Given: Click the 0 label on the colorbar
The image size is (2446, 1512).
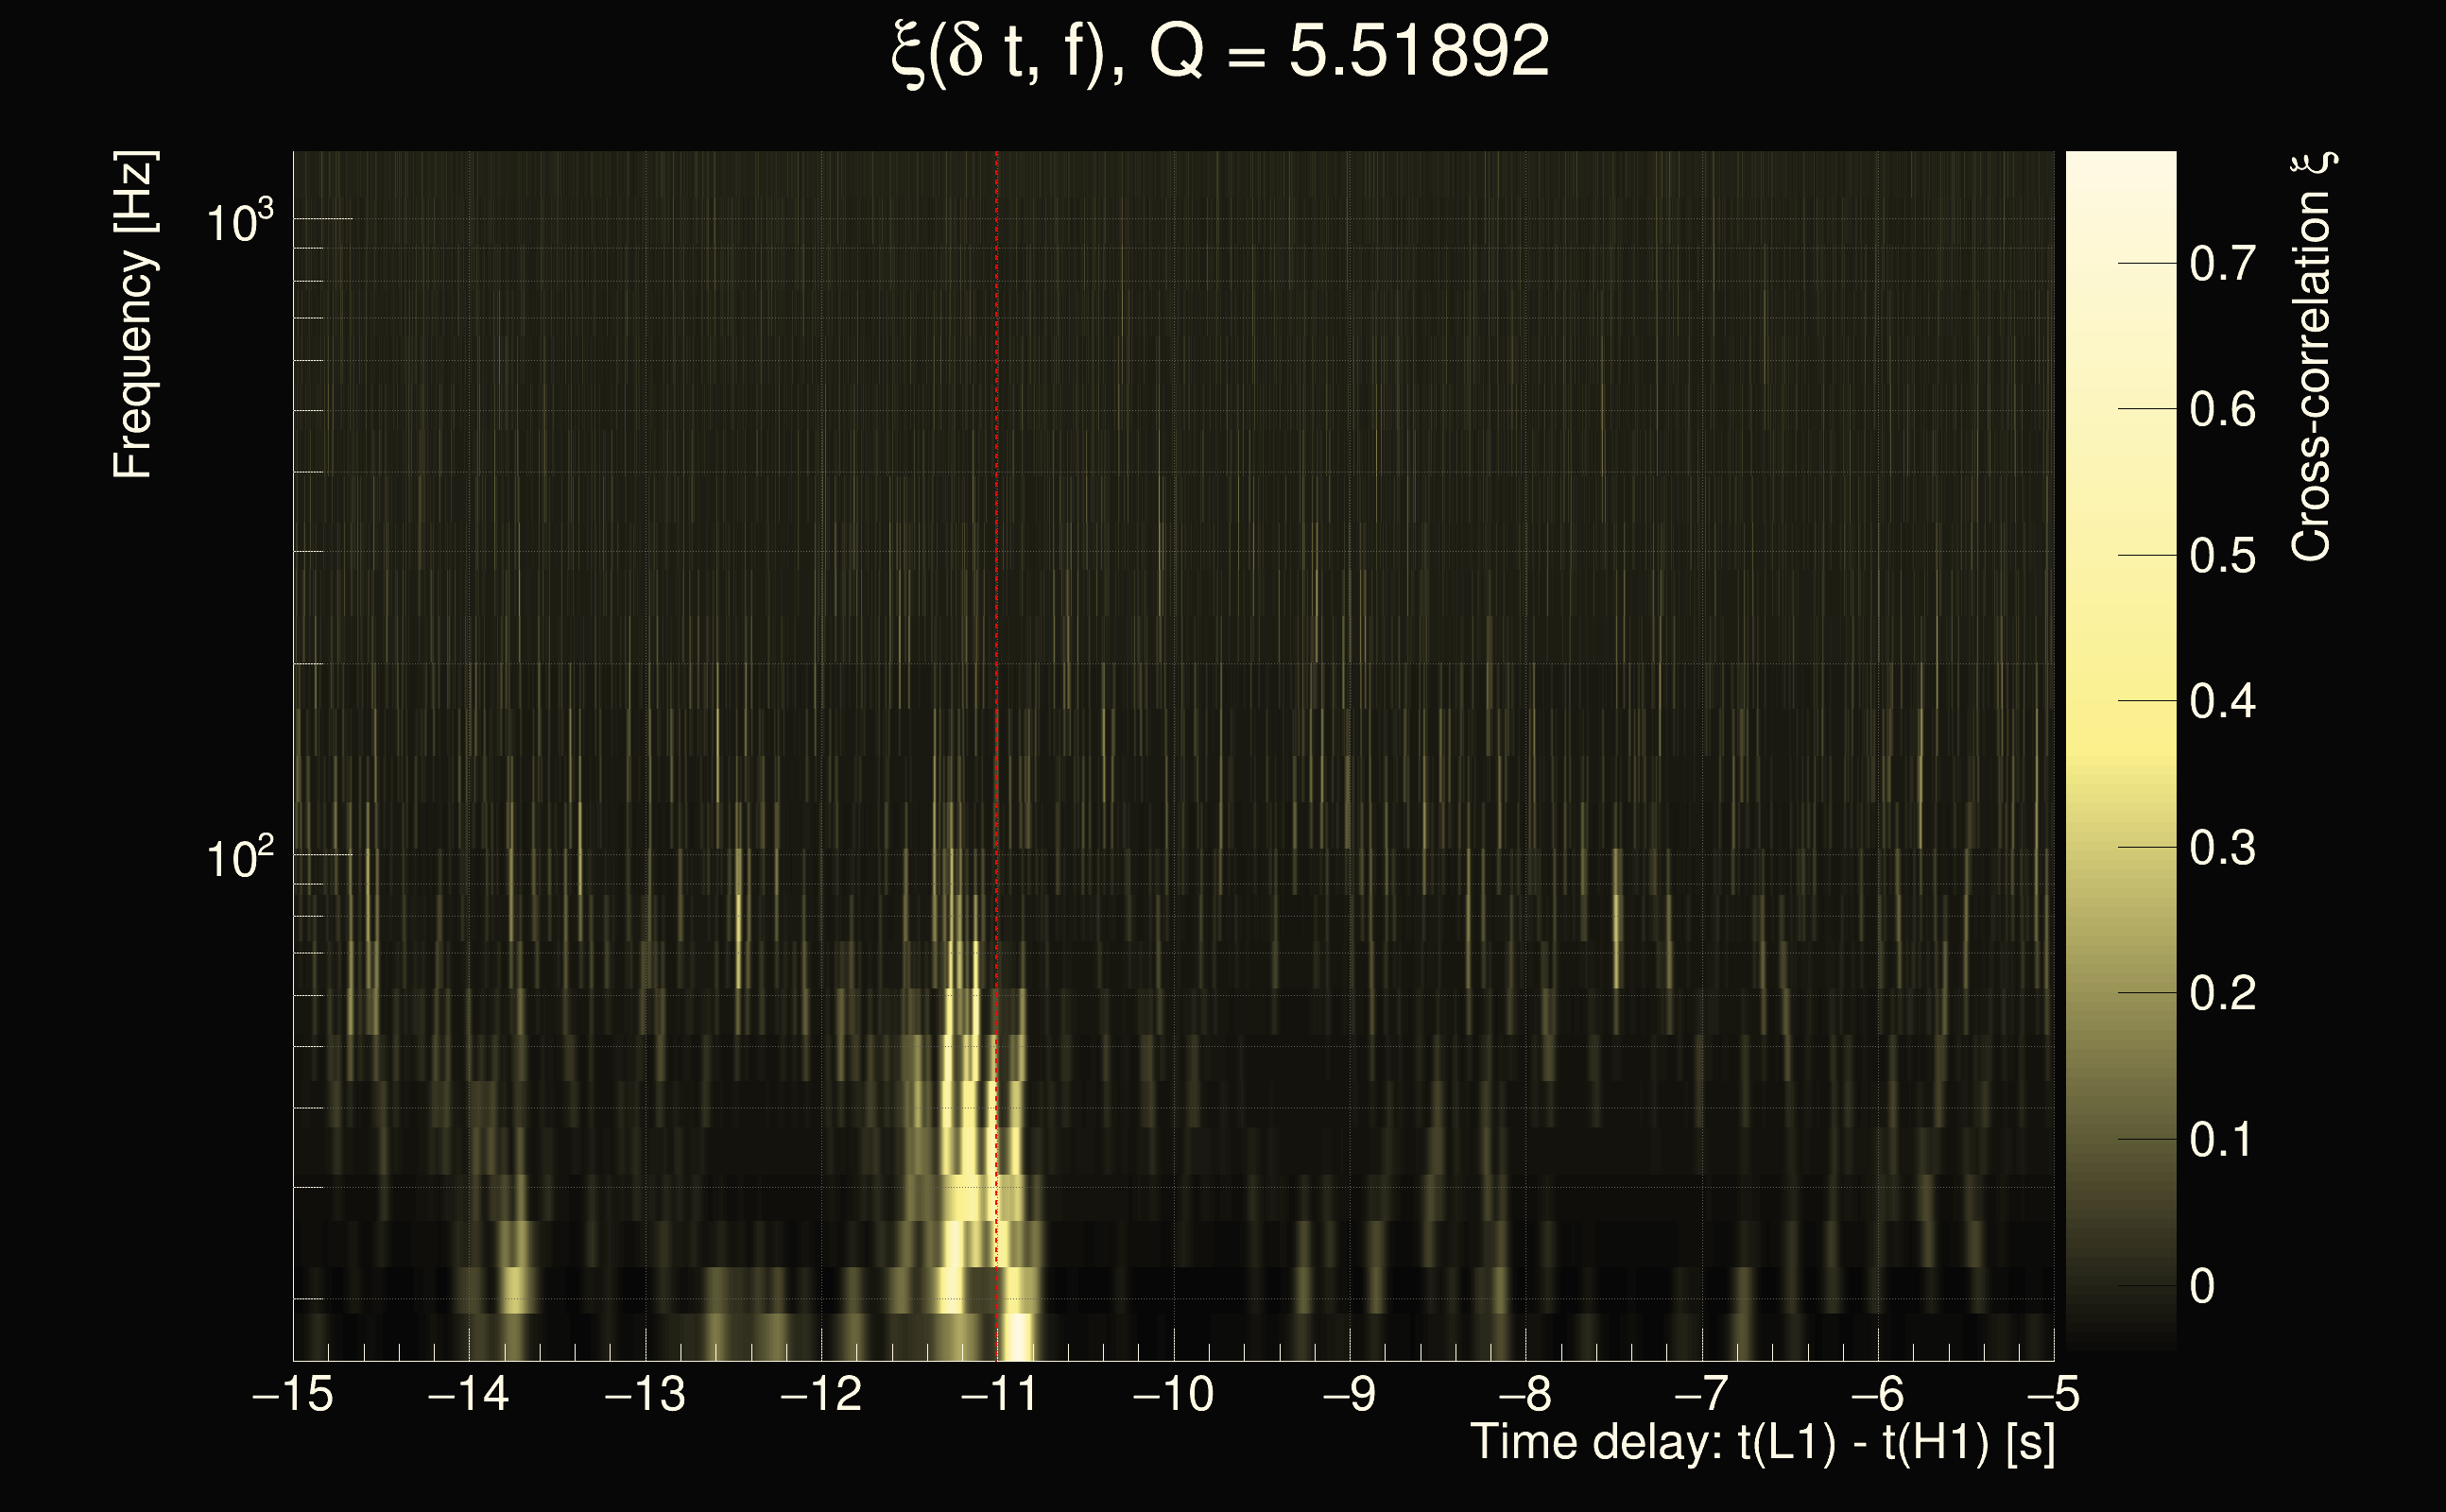Looking at the screenshot, I should pos(2201,1286).
